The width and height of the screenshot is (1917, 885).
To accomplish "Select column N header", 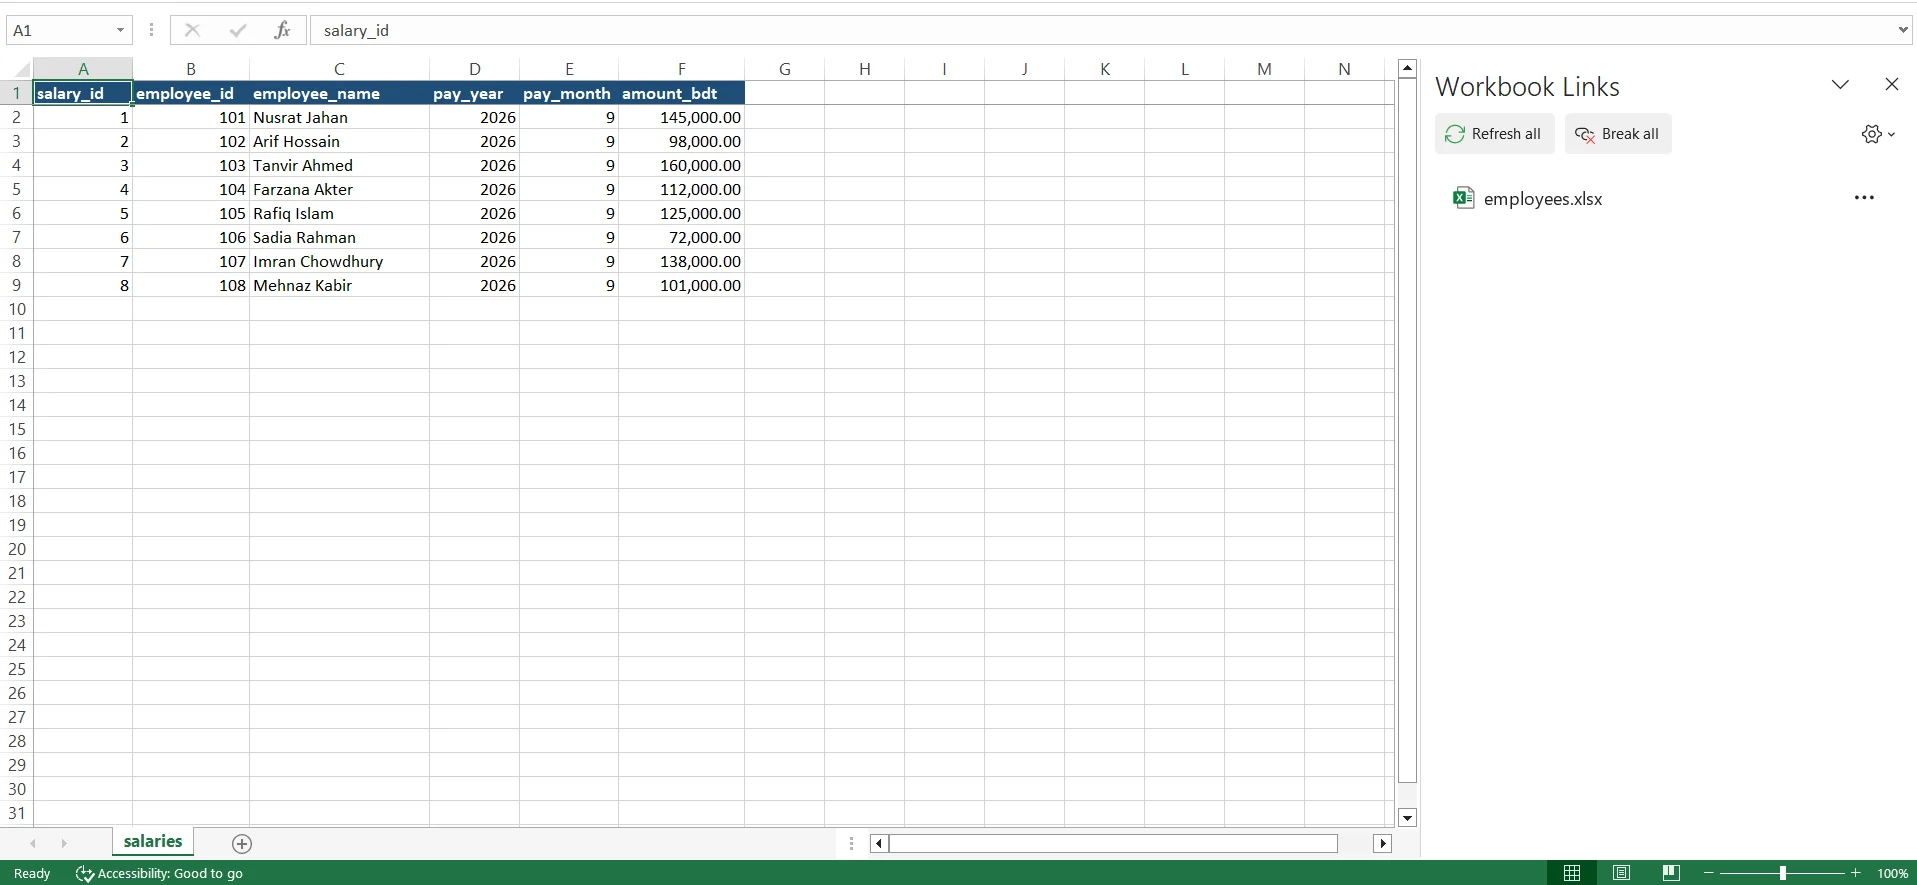I will tap(1344, 69).
